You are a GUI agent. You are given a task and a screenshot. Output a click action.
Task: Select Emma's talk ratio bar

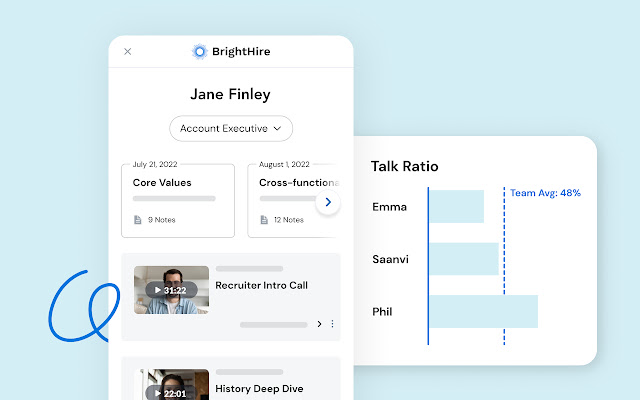457,207
